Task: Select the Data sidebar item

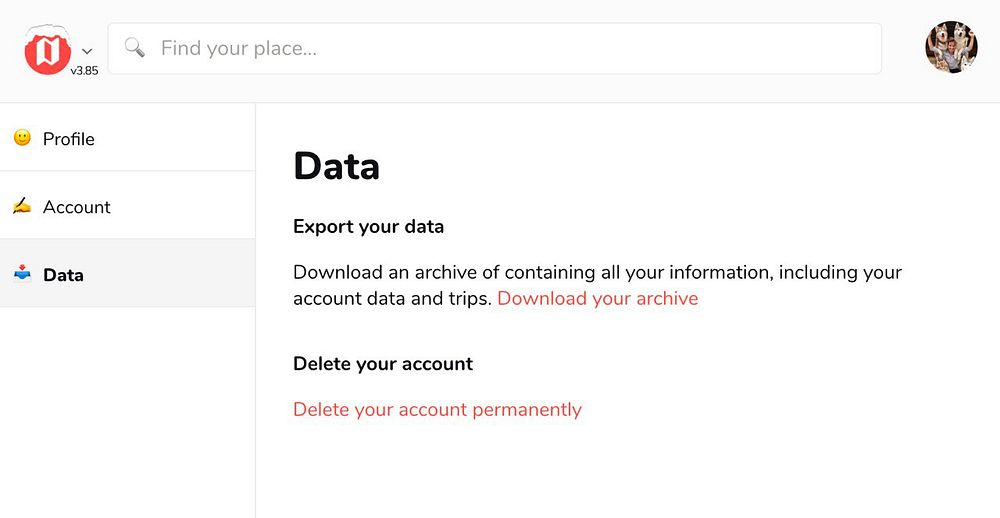Action: 64,275
